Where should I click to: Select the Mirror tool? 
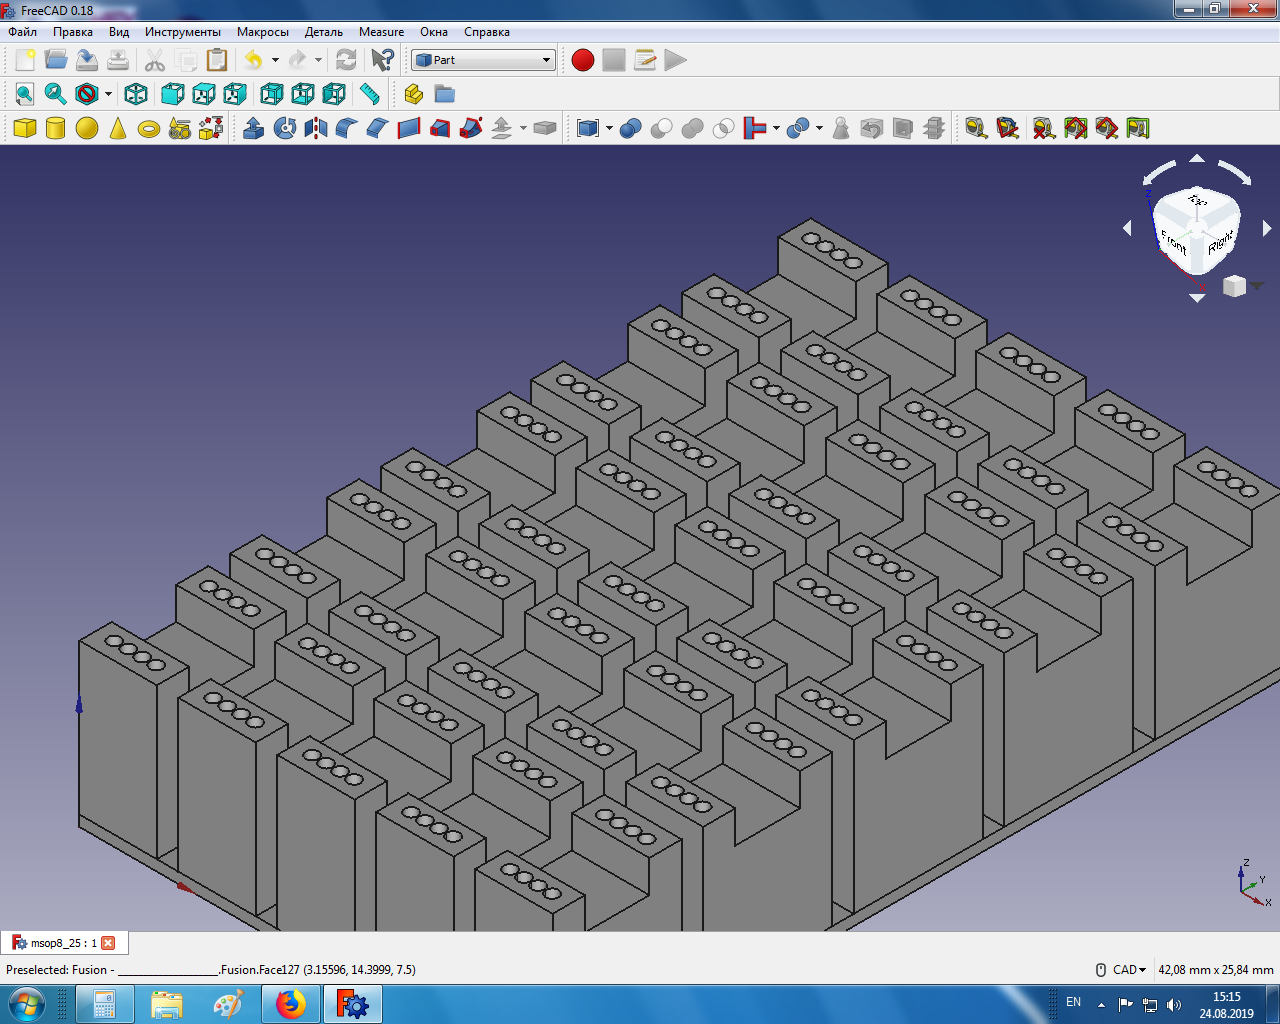click(x=316, y=128)
